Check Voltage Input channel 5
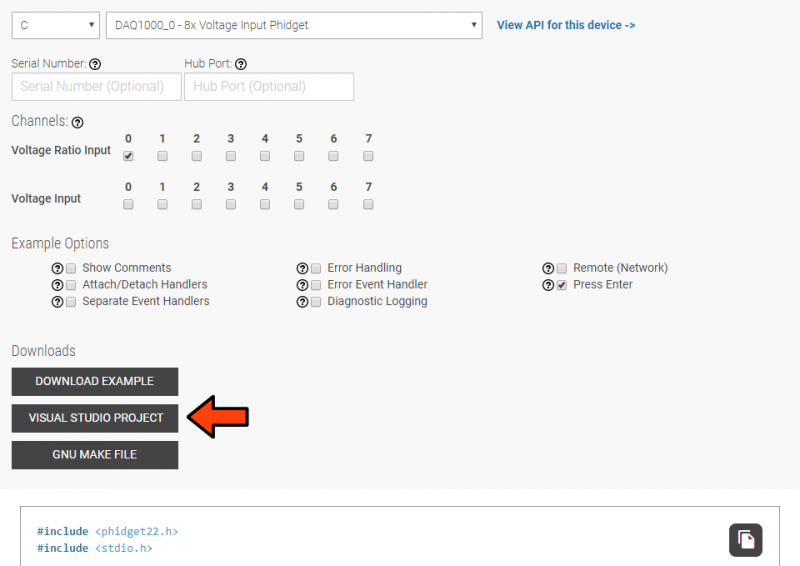Screen dimensions: 800x566 (x=299, y=205)
